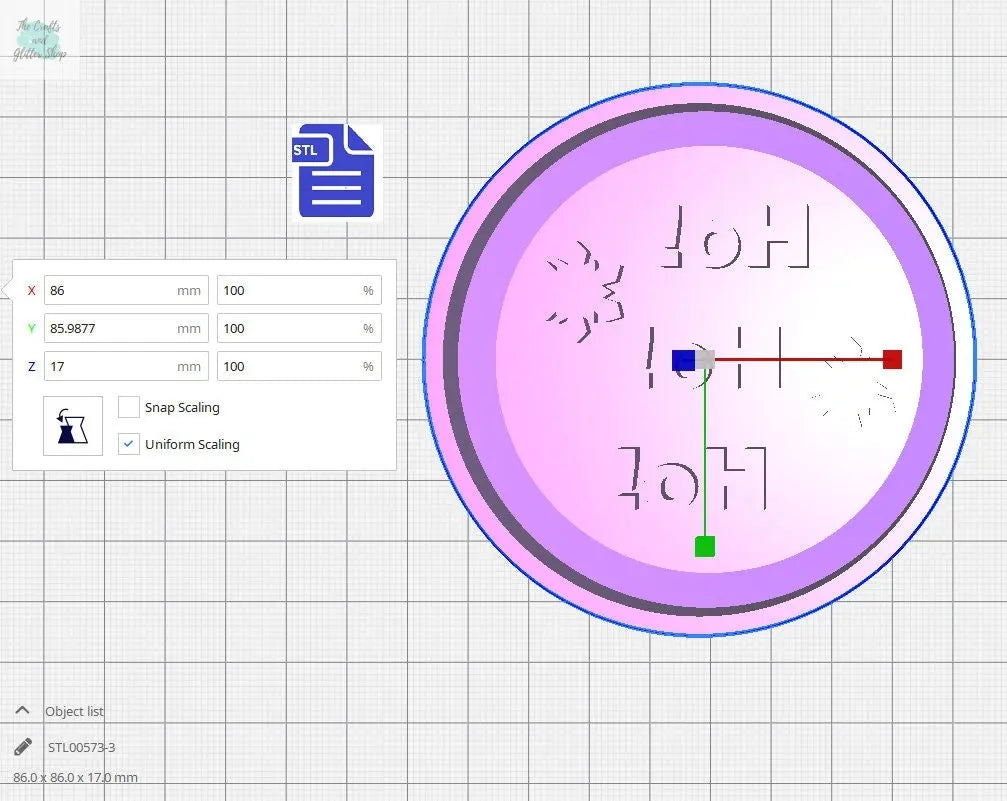Image resolution: width=1007 pixels, height=801 pixels.
Task: Click the Object list header label
Action: tap(74, 711)
